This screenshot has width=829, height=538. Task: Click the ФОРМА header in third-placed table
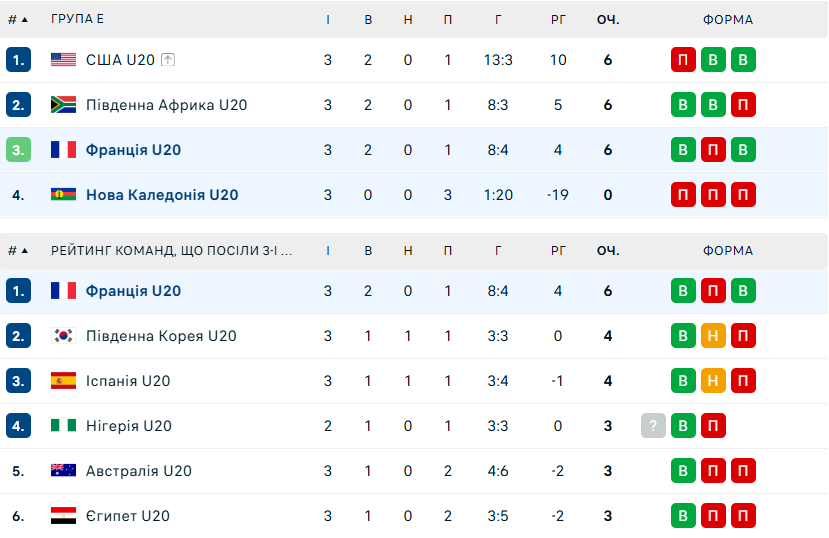[727, 251]
